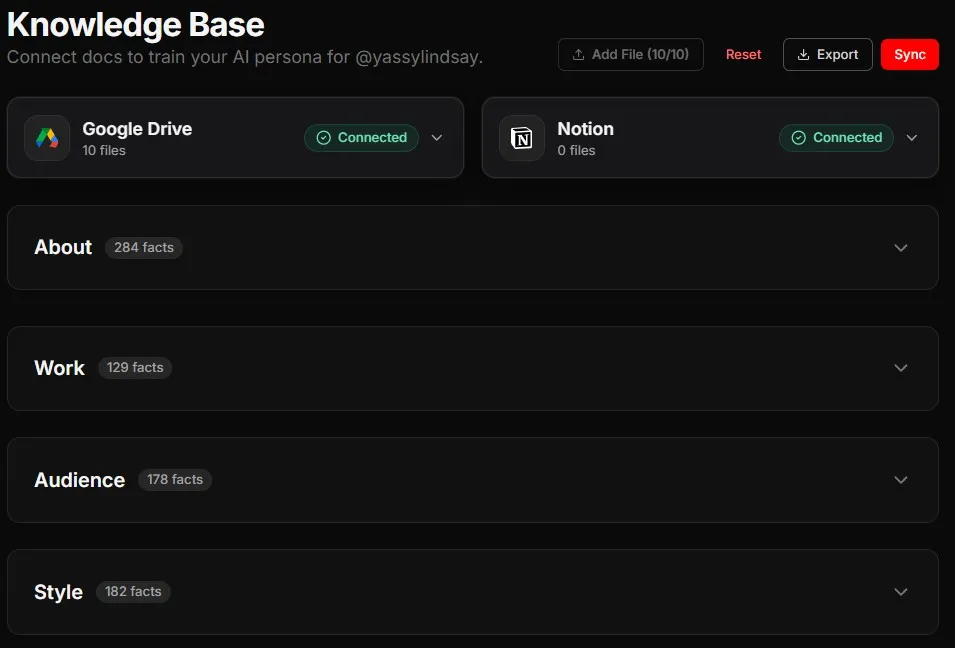Select the Audience section title
This screenshot has width=955, height=648.
click(x=80, y=480)
